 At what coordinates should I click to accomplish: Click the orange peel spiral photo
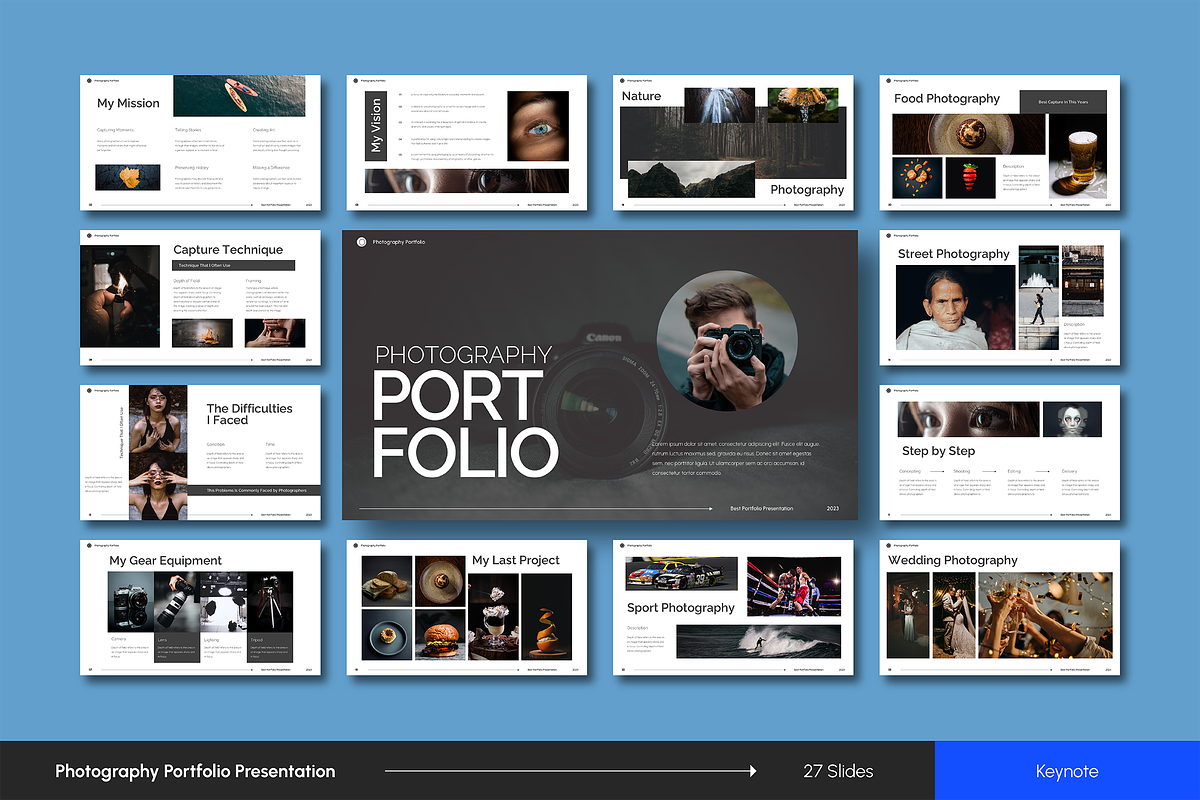point(547,616)
